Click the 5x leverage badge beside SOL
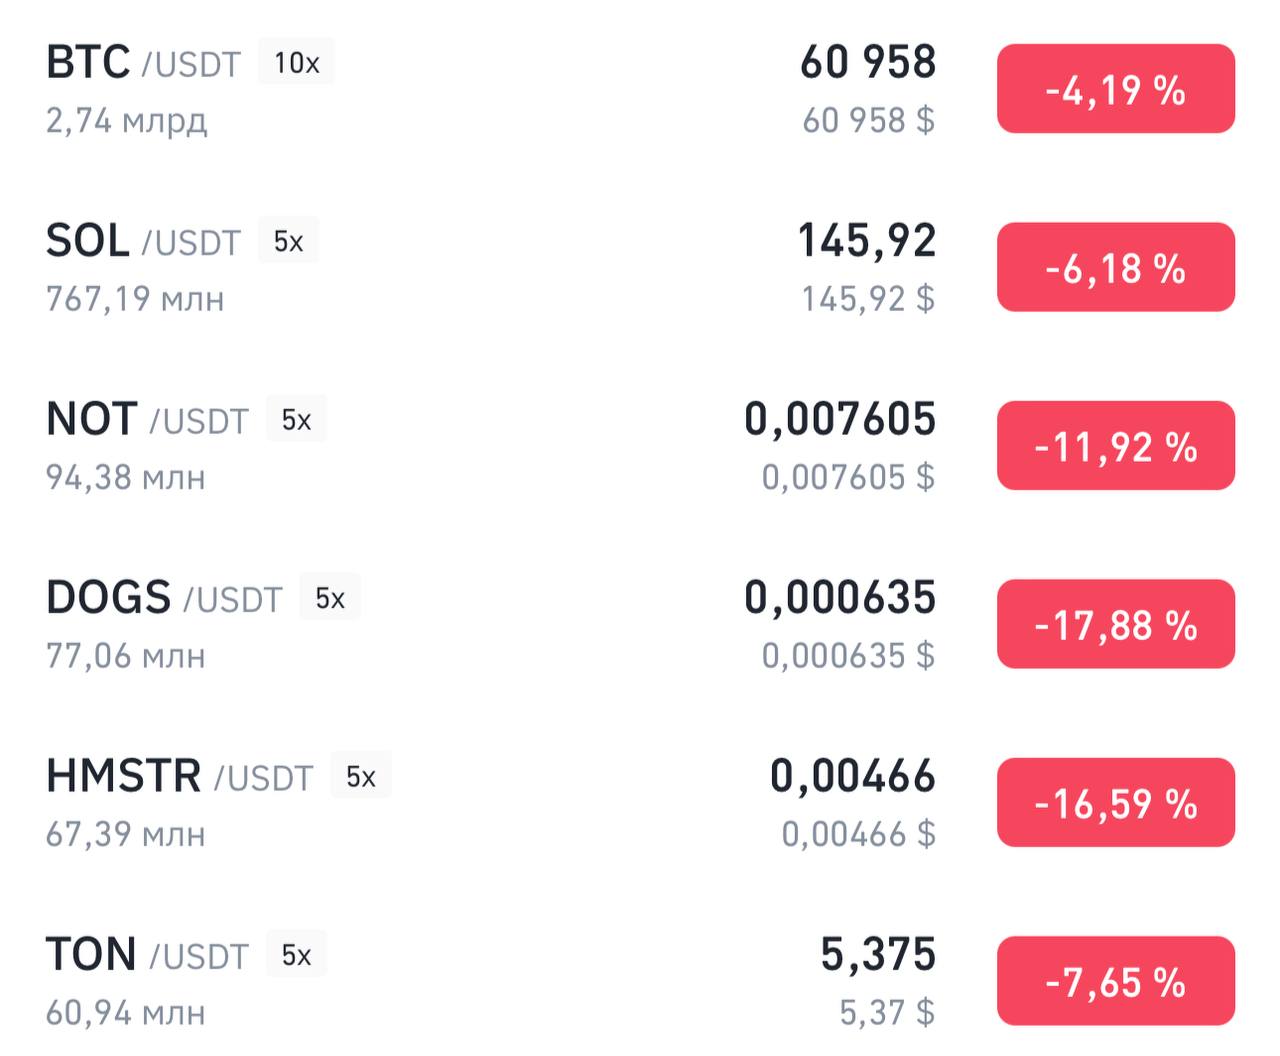The width and height of the screenshot is (1280, 1056). (x=288, y=242)
